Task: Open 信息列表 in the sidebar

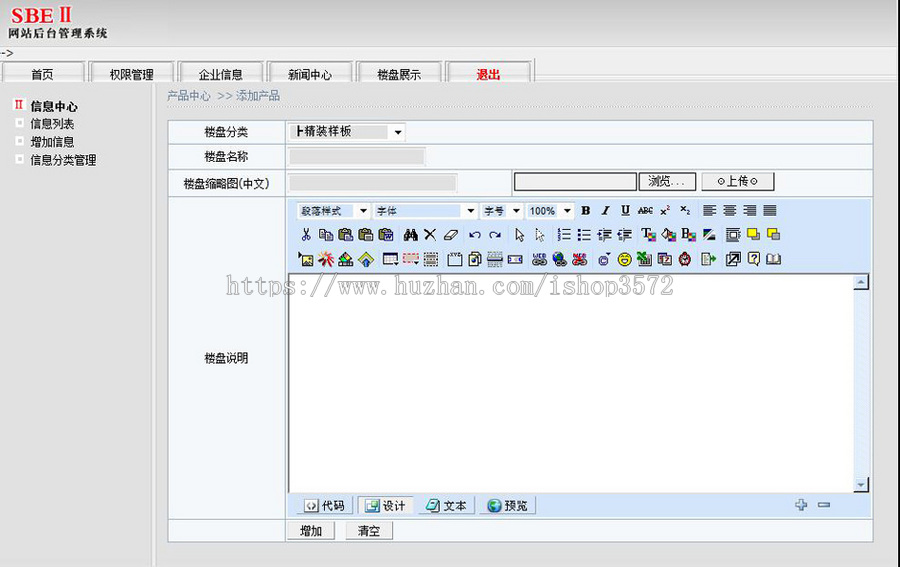Action: click(x=52, y=124)
